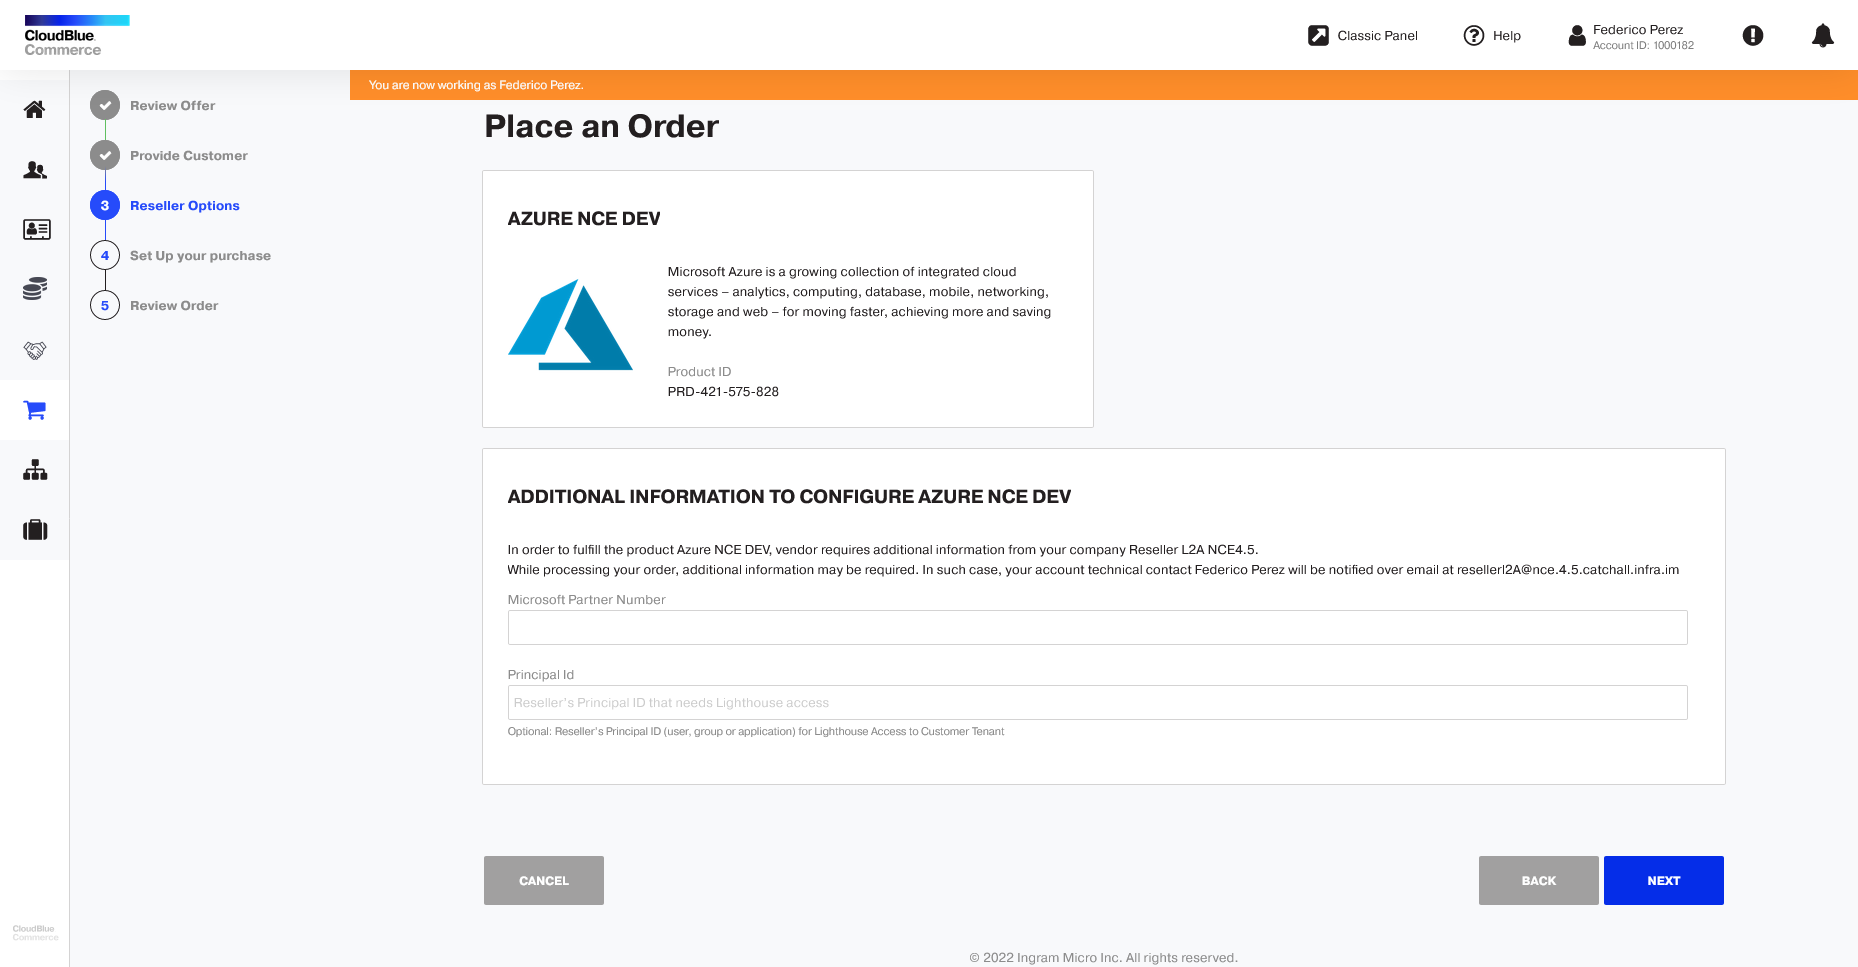Click step 5 circle for Review Order

(x=105, y=305)
